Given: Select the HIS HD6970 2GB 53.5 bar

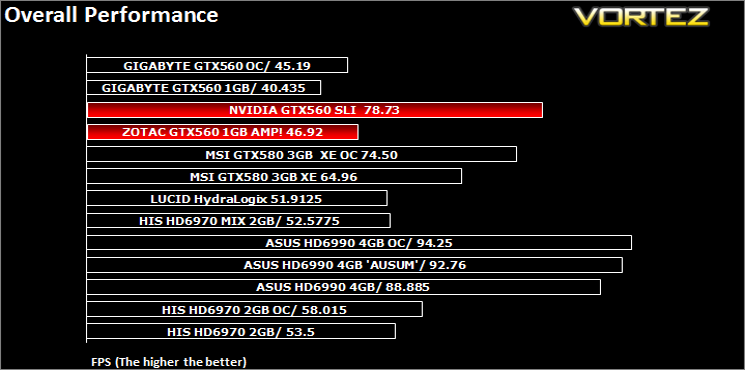Looking at the screenshot, I should 241,331.
